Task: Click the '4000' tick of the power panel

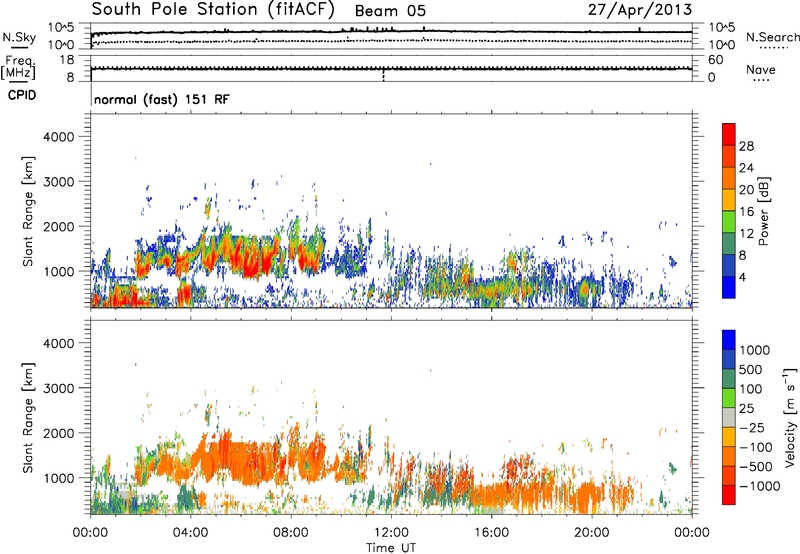Action: [58, 137]
